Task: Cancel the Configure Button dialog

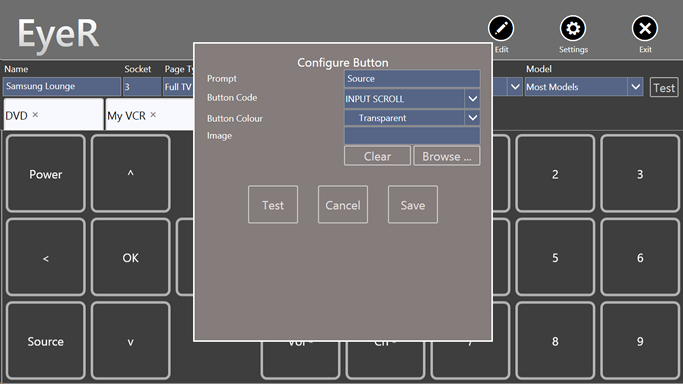Action: point(343,205)
